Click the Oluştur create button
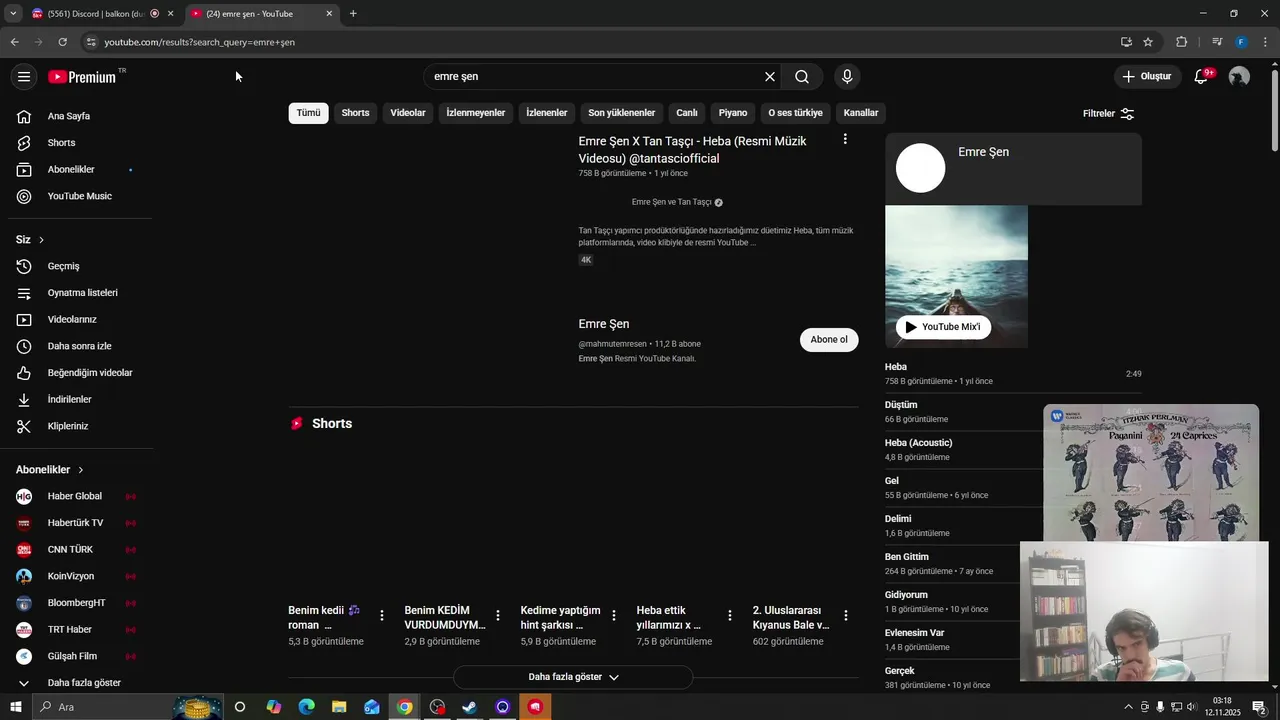 tap(1146, 77)
